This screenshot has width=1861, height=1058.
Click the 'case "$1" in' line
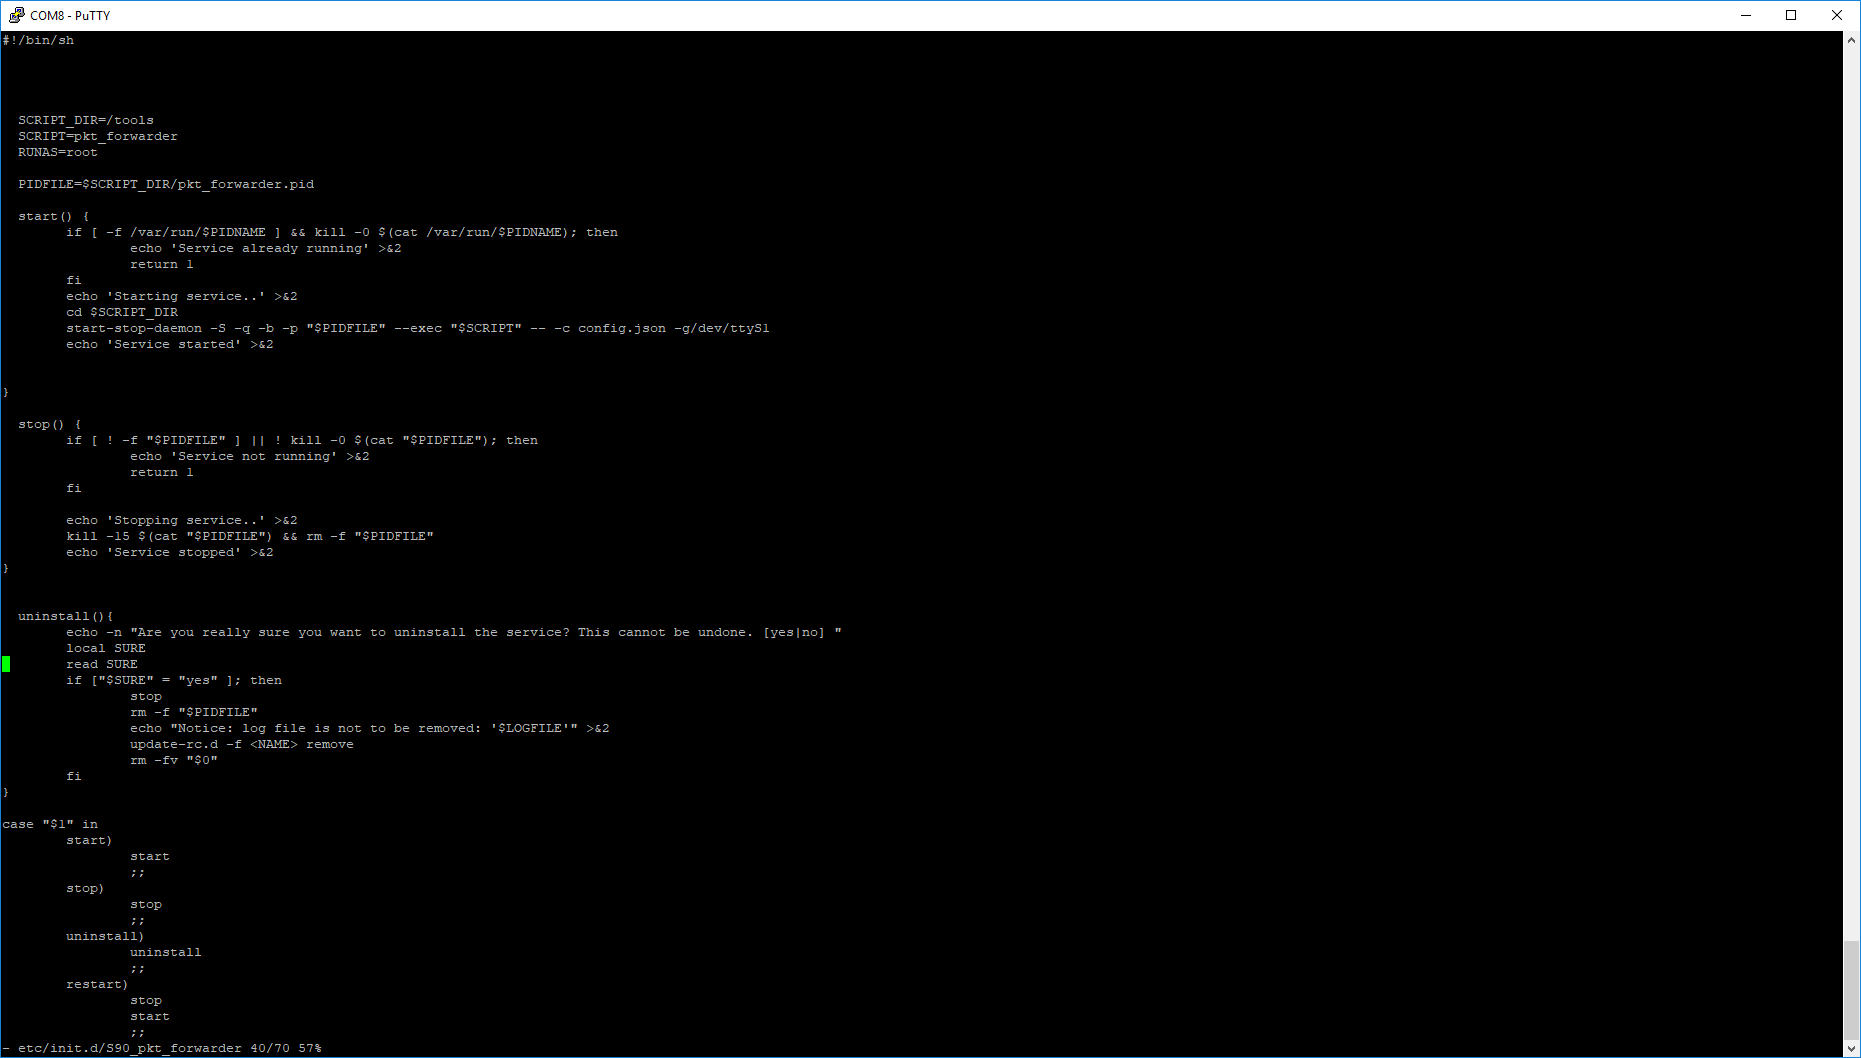tap(50, 824)
